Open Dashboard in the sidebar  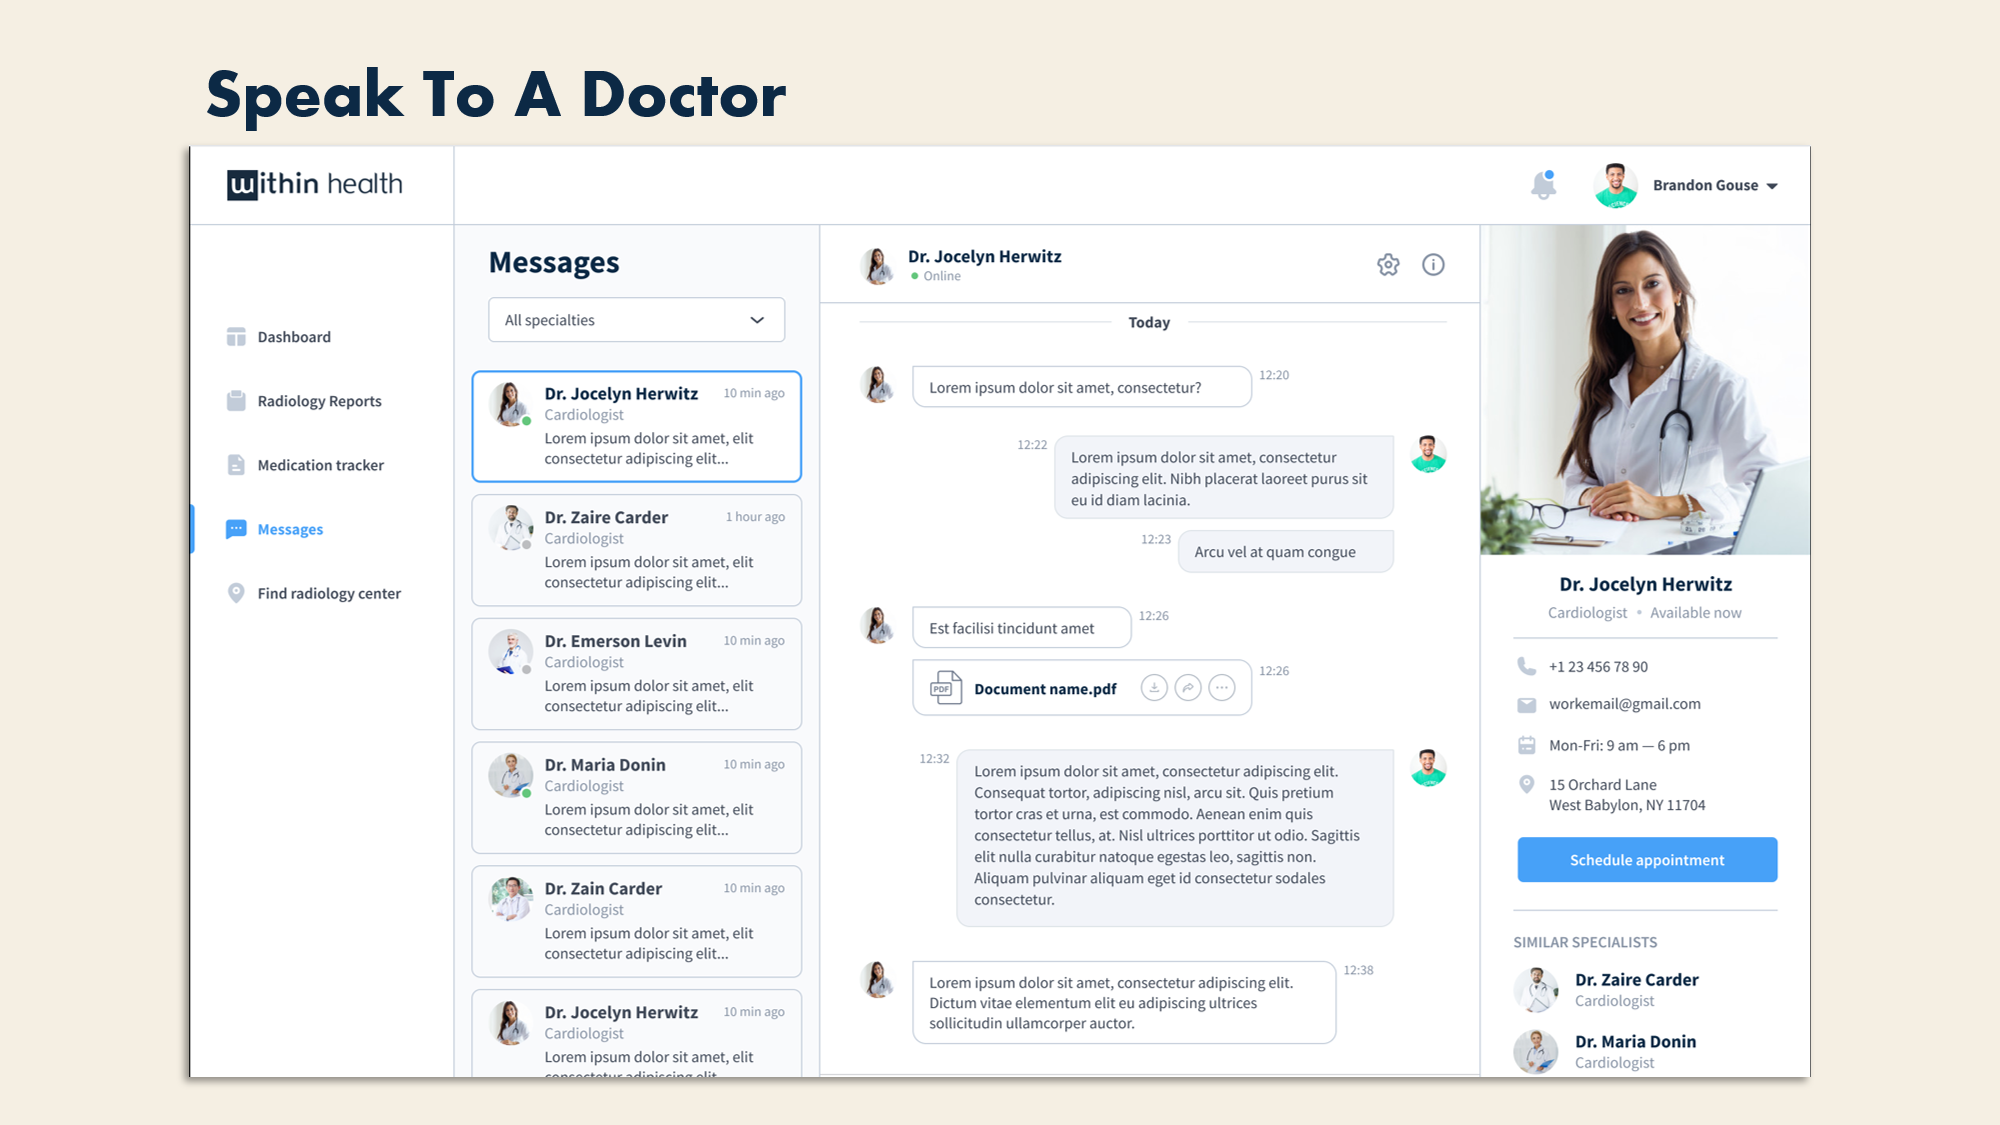pyautogui.click(x=293, y=337)
